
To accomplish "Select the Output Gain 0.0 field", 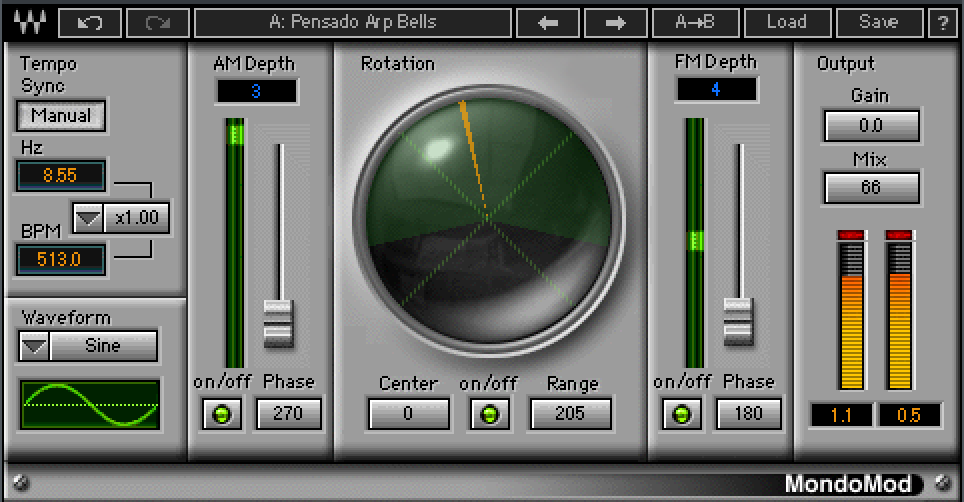I will 871,126.
